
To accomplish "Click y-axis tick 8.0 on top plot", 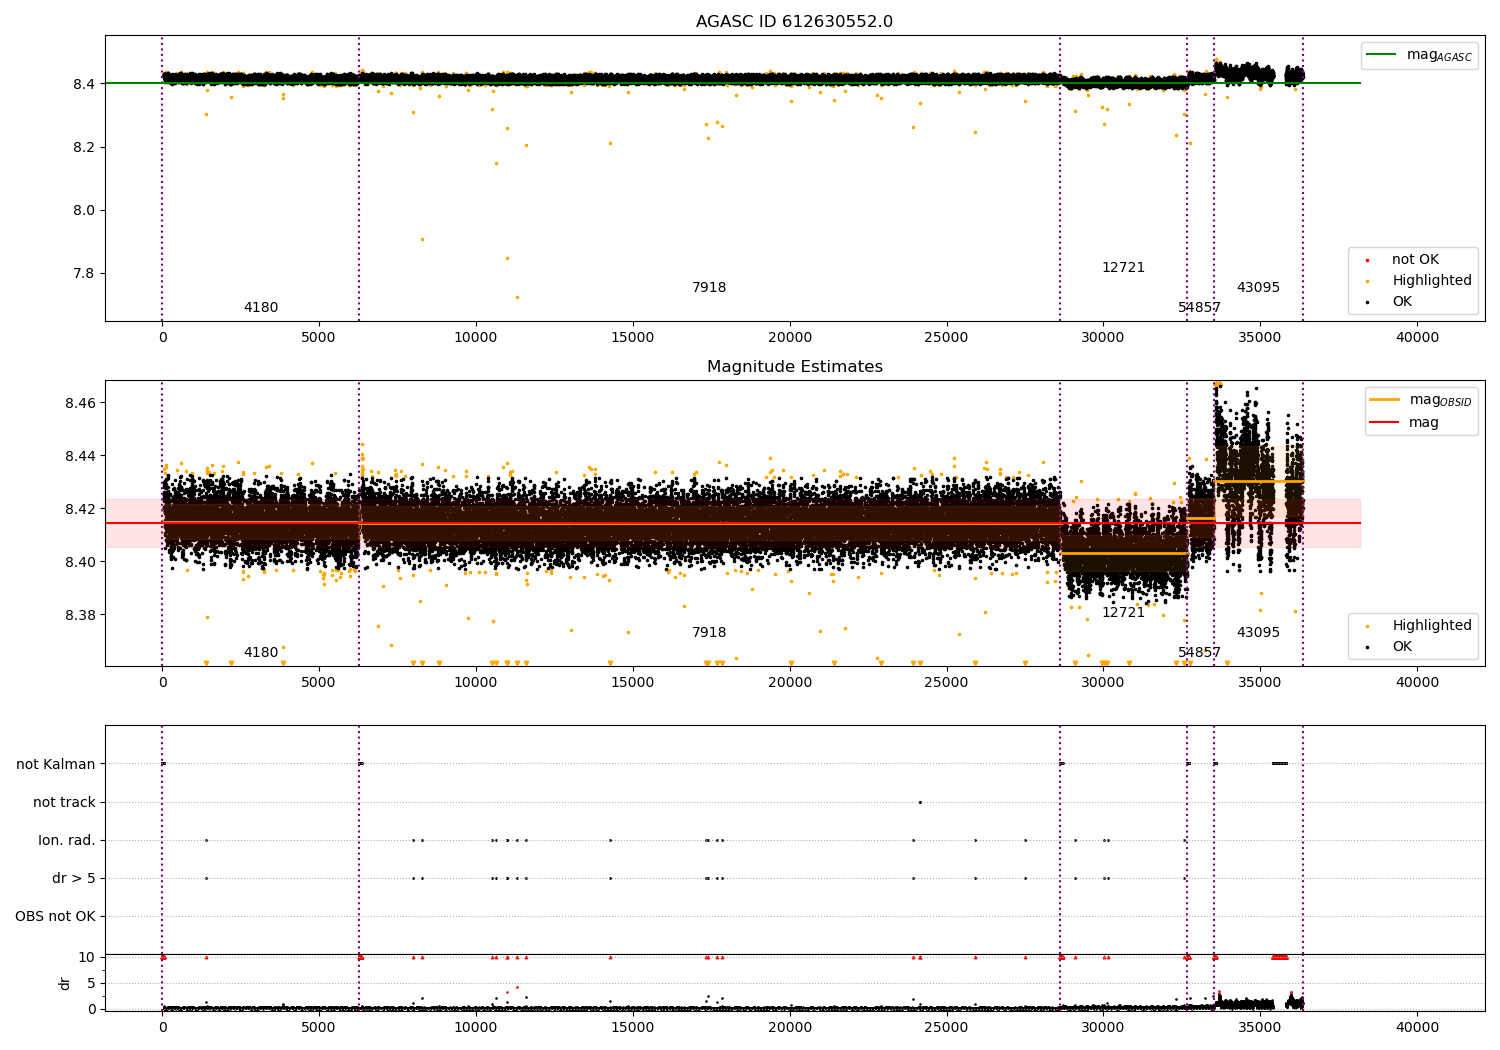I will coord(84,211).
